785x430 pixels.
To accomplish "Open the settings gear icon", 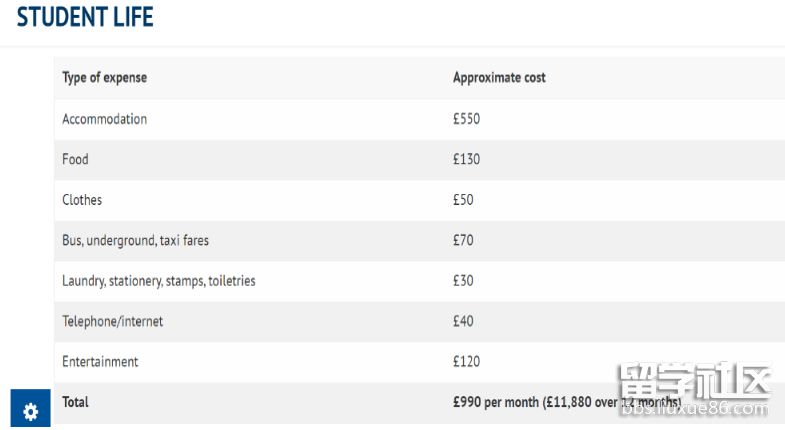I will pyautogui.click(x=30, y=410).
